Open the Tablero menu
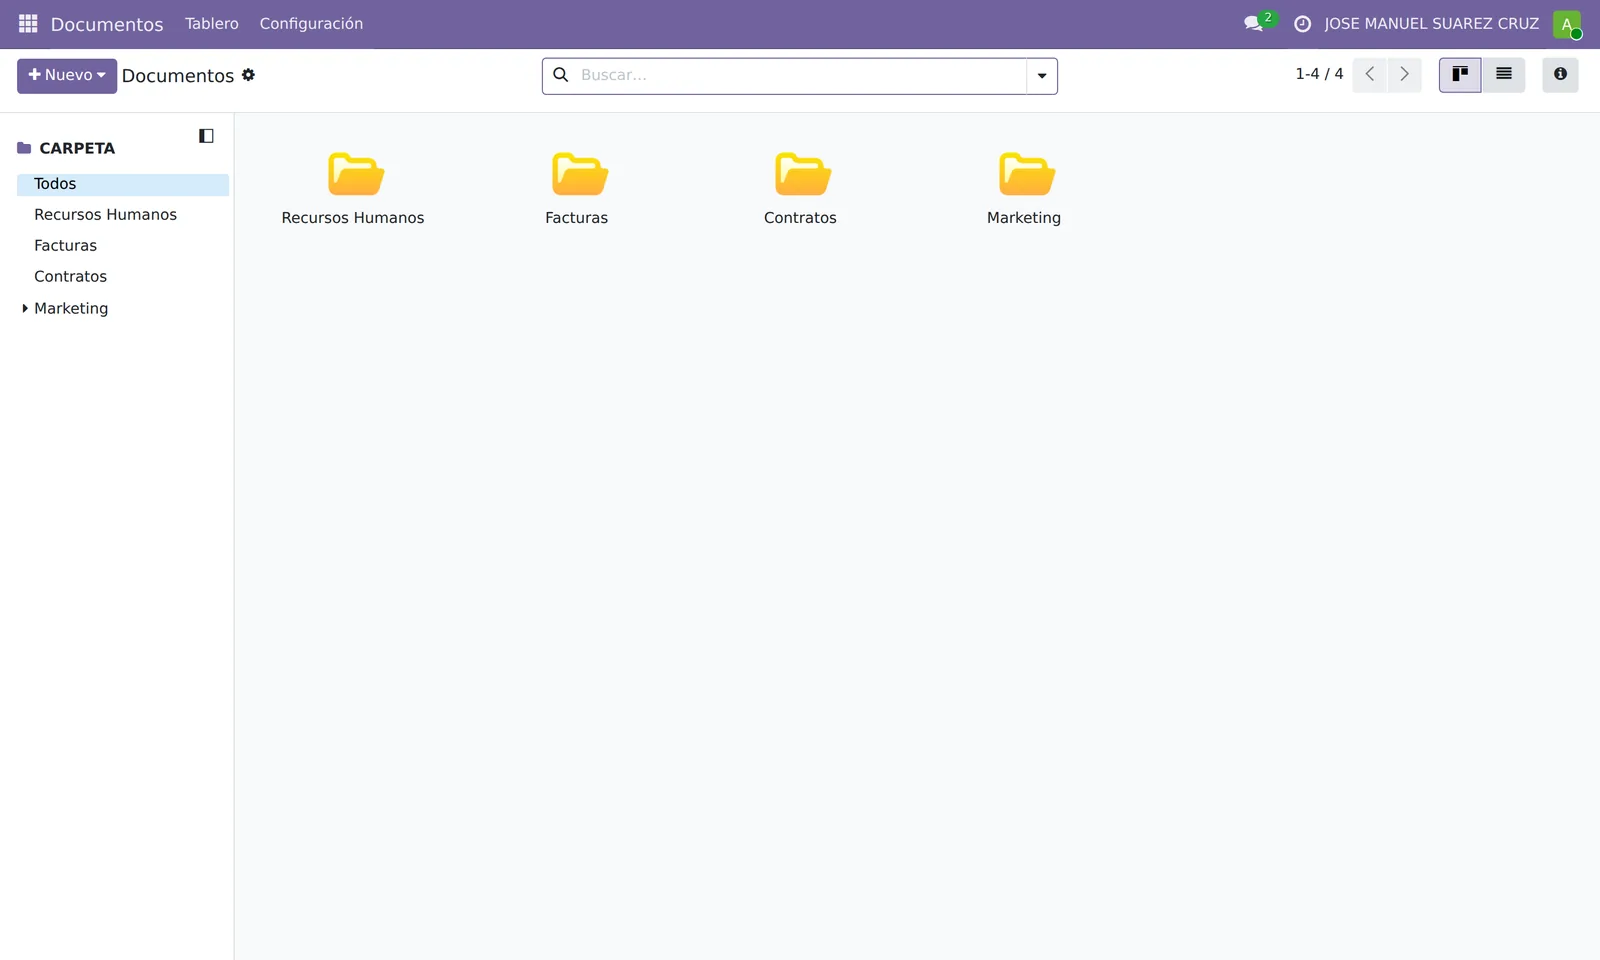Viewport: 1600px width, 960px height. [212, 24]
